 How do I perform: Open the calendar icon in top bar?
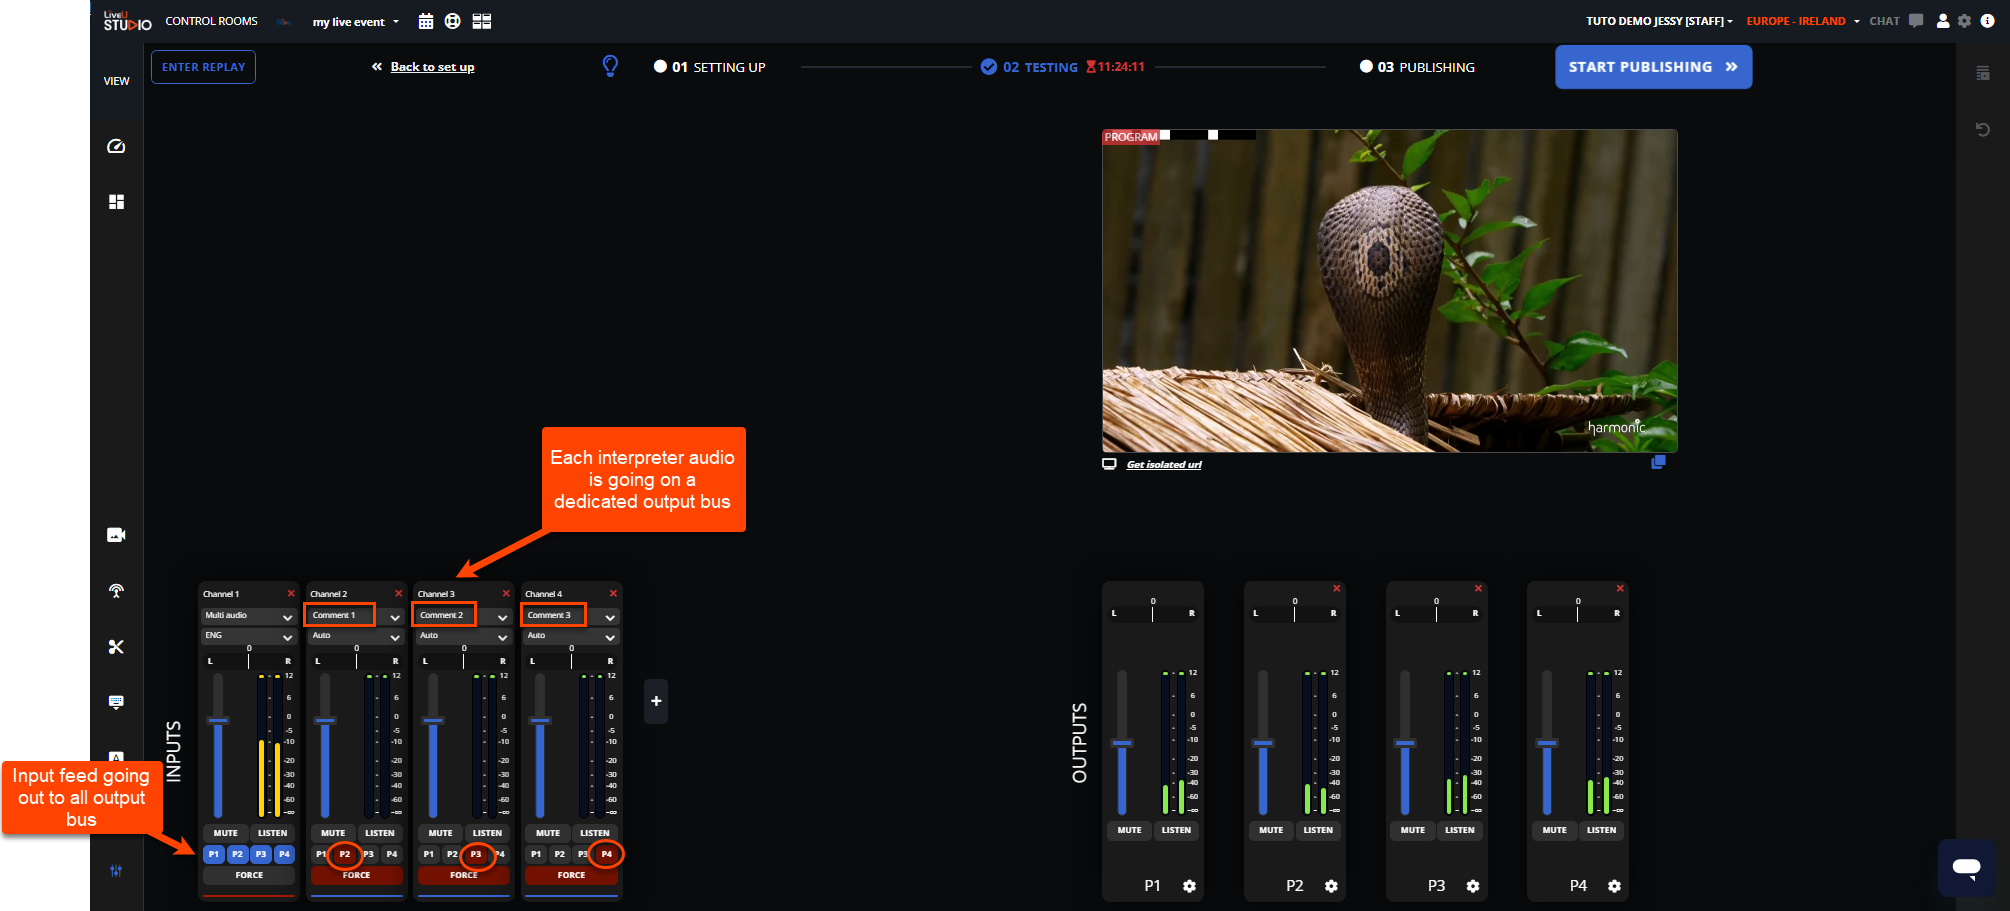coord(426,21)
